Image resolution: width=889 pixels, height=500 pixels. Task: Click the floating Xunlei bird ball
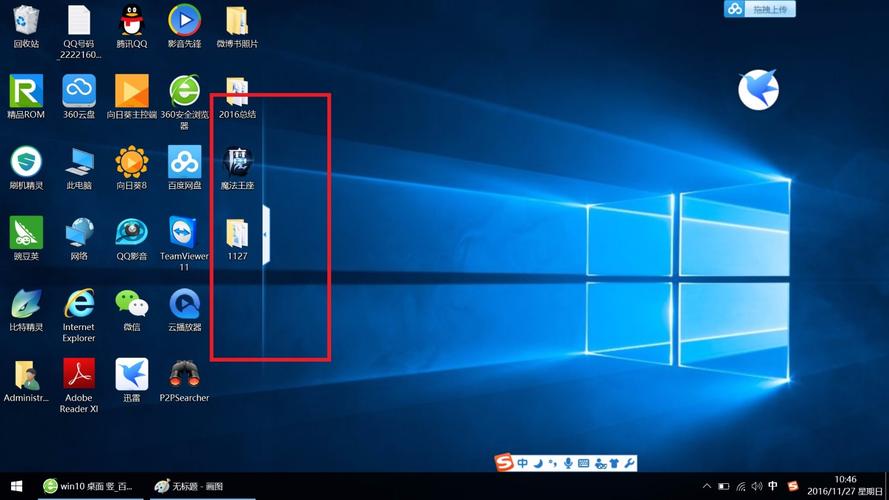click(x=759, y=90)
